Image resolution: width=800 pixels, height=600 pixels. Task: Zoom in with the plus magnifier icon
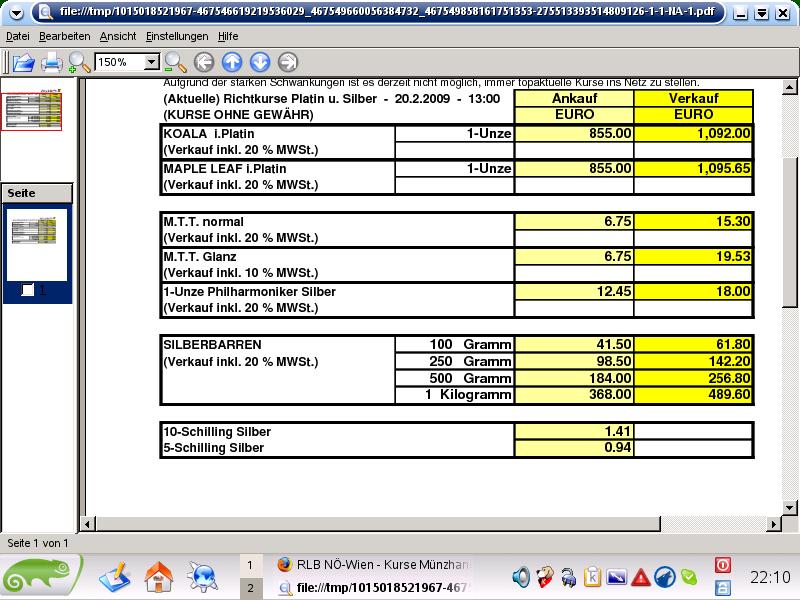[78, 63]
